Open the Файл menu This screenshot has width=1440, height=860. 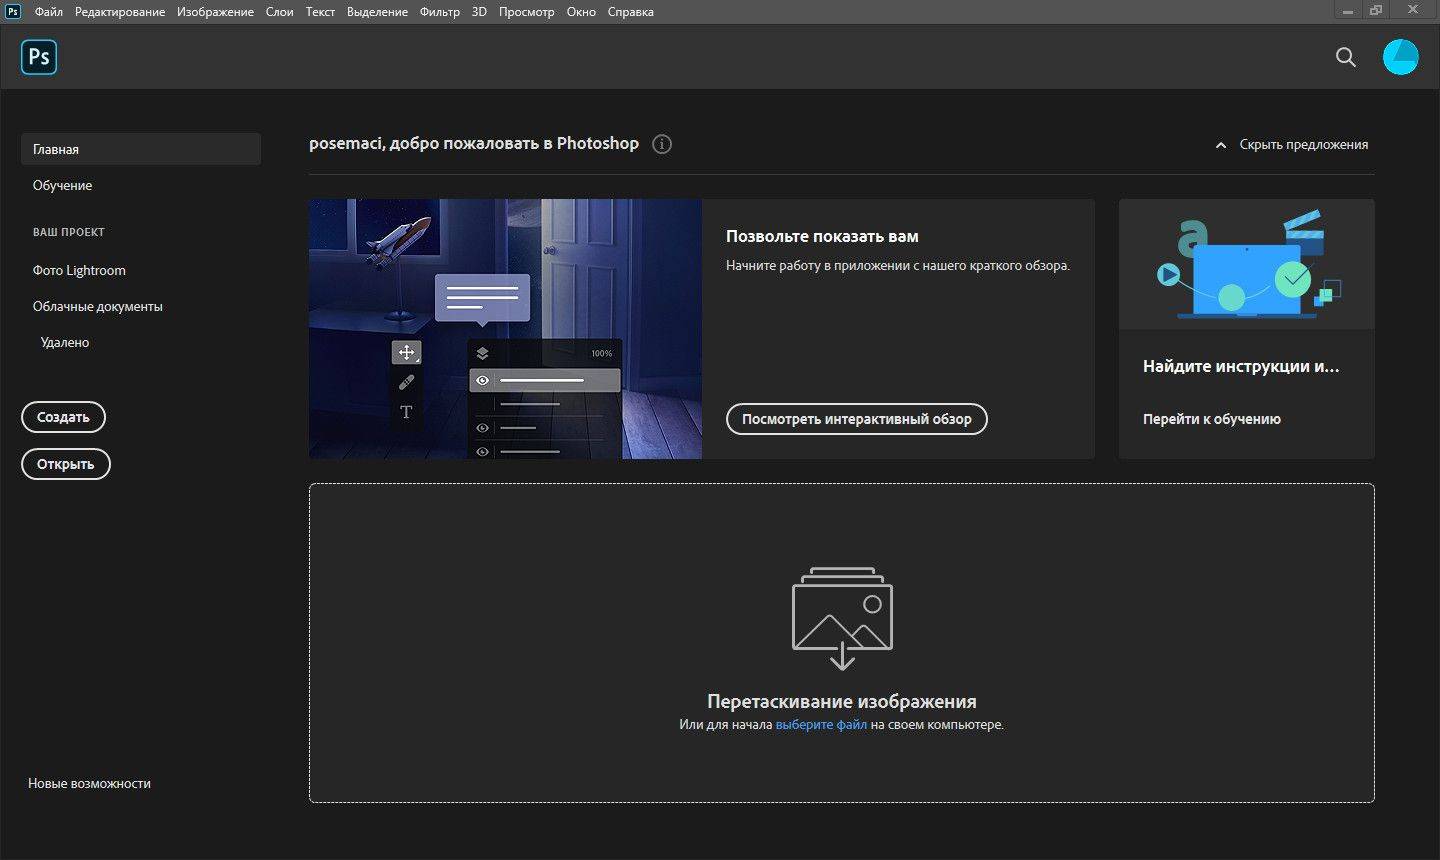pyautogui.click(x=48, y=12)
